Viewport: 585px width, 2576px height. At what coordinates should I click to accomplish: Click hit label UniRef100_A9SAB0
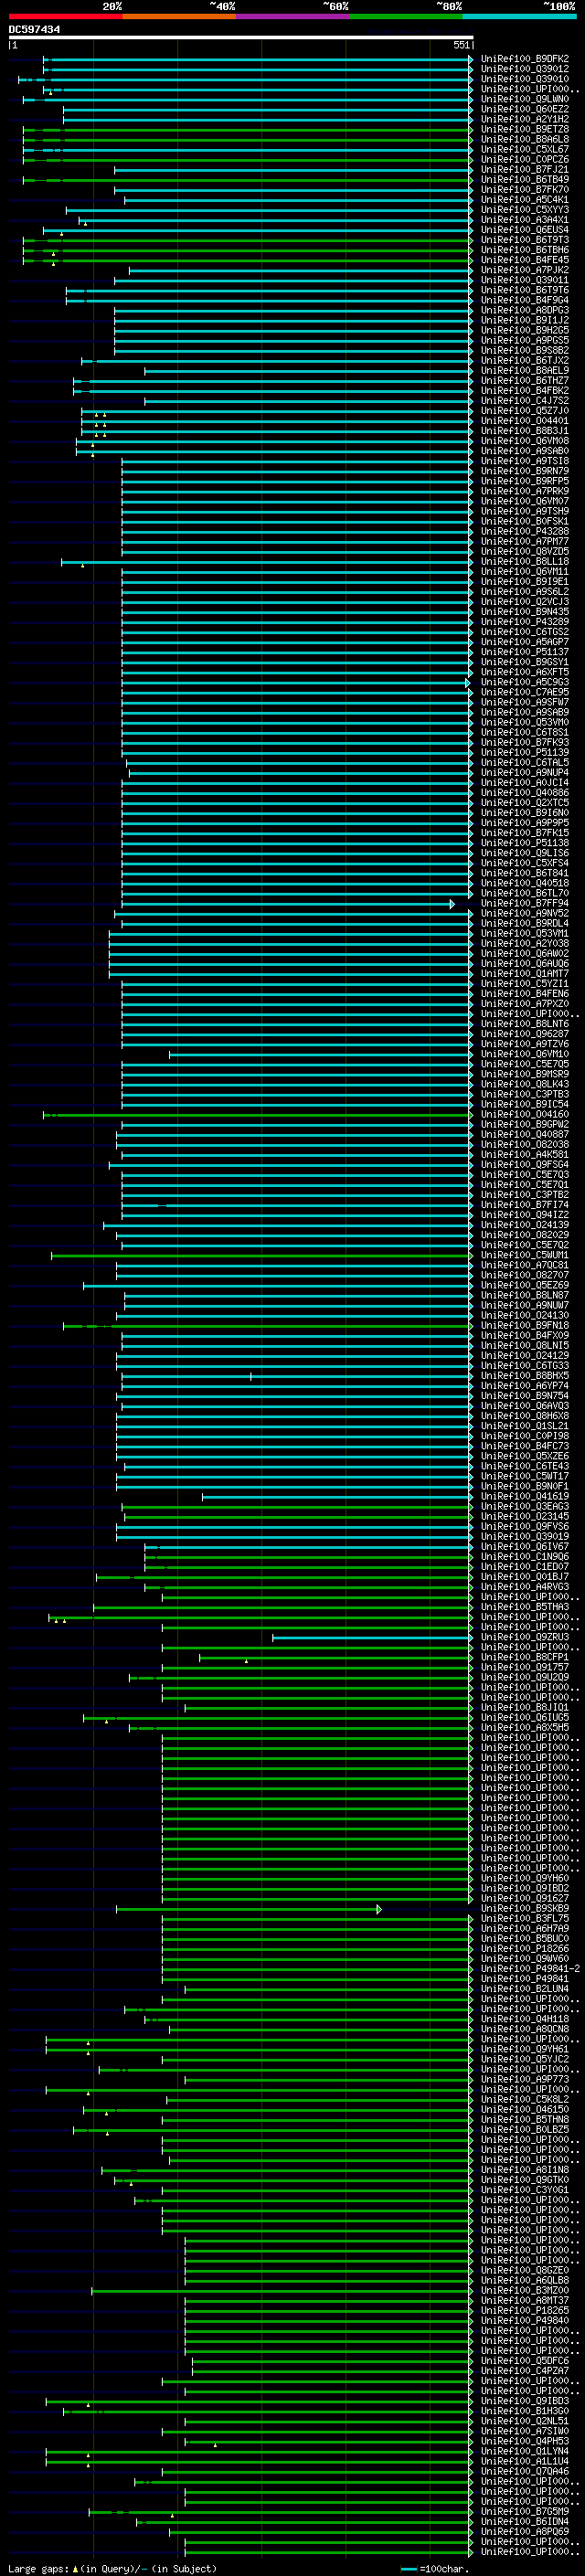[x=525, y=451]
